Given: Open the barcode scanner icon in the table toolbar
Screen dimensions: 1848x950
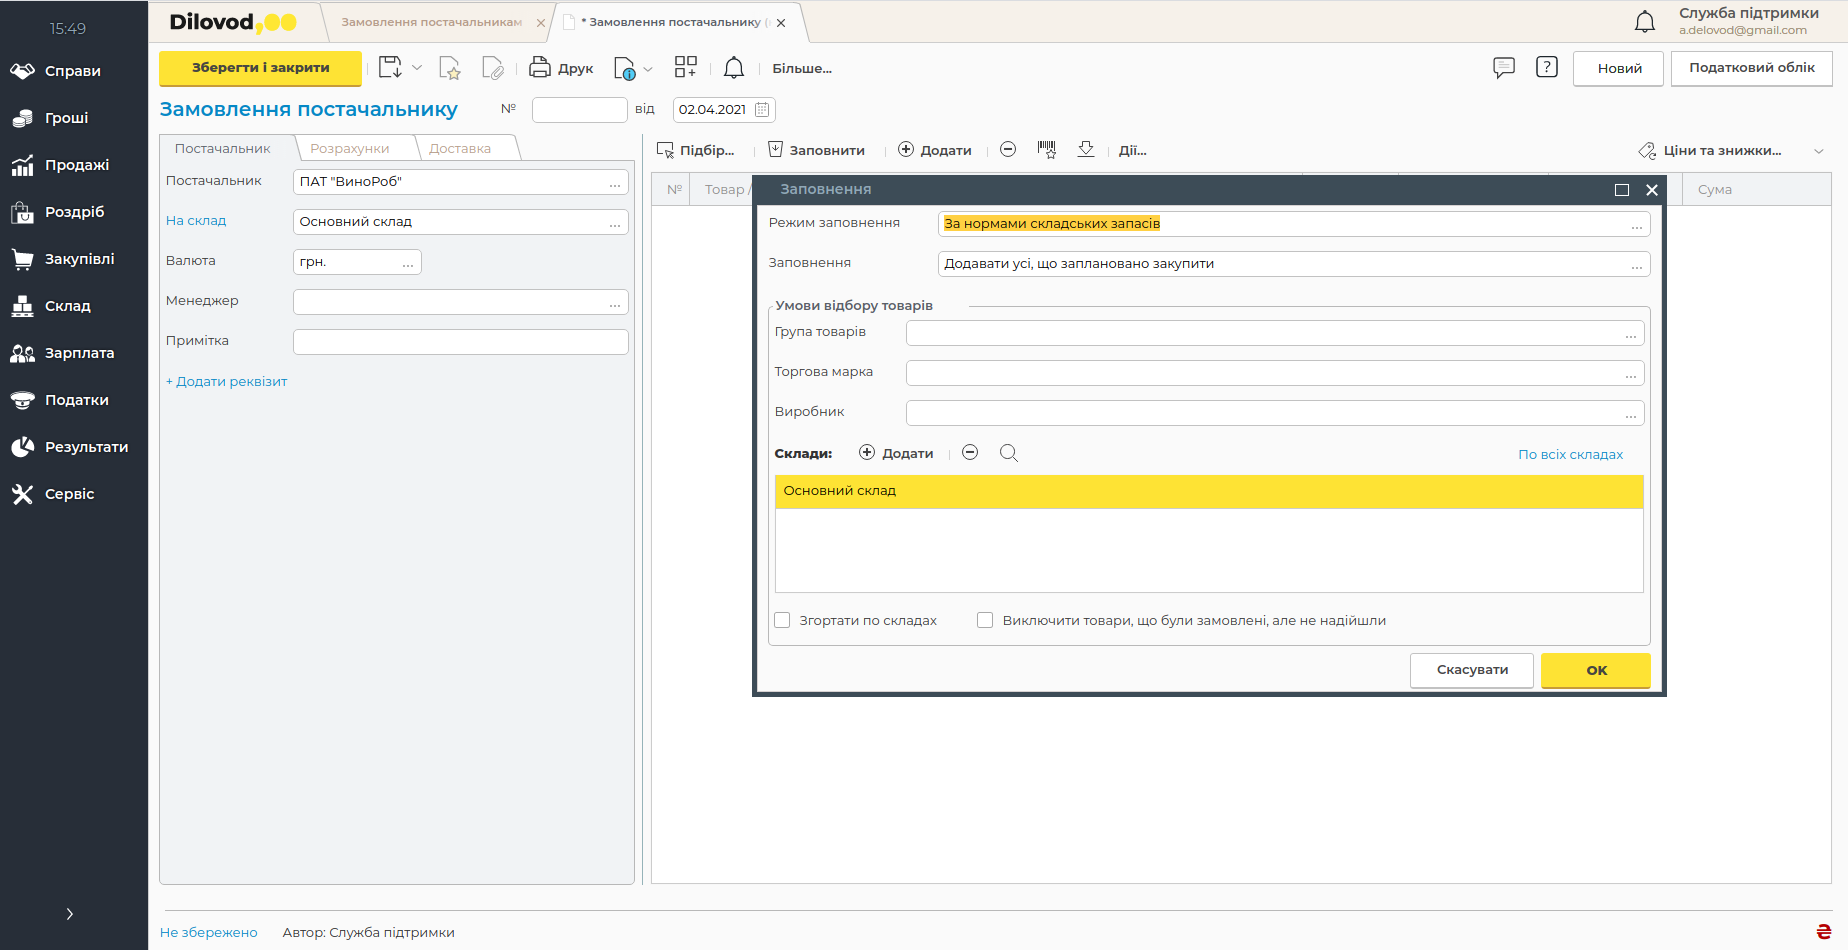Looking at the screenshot, I should [x=1046, y=150].
